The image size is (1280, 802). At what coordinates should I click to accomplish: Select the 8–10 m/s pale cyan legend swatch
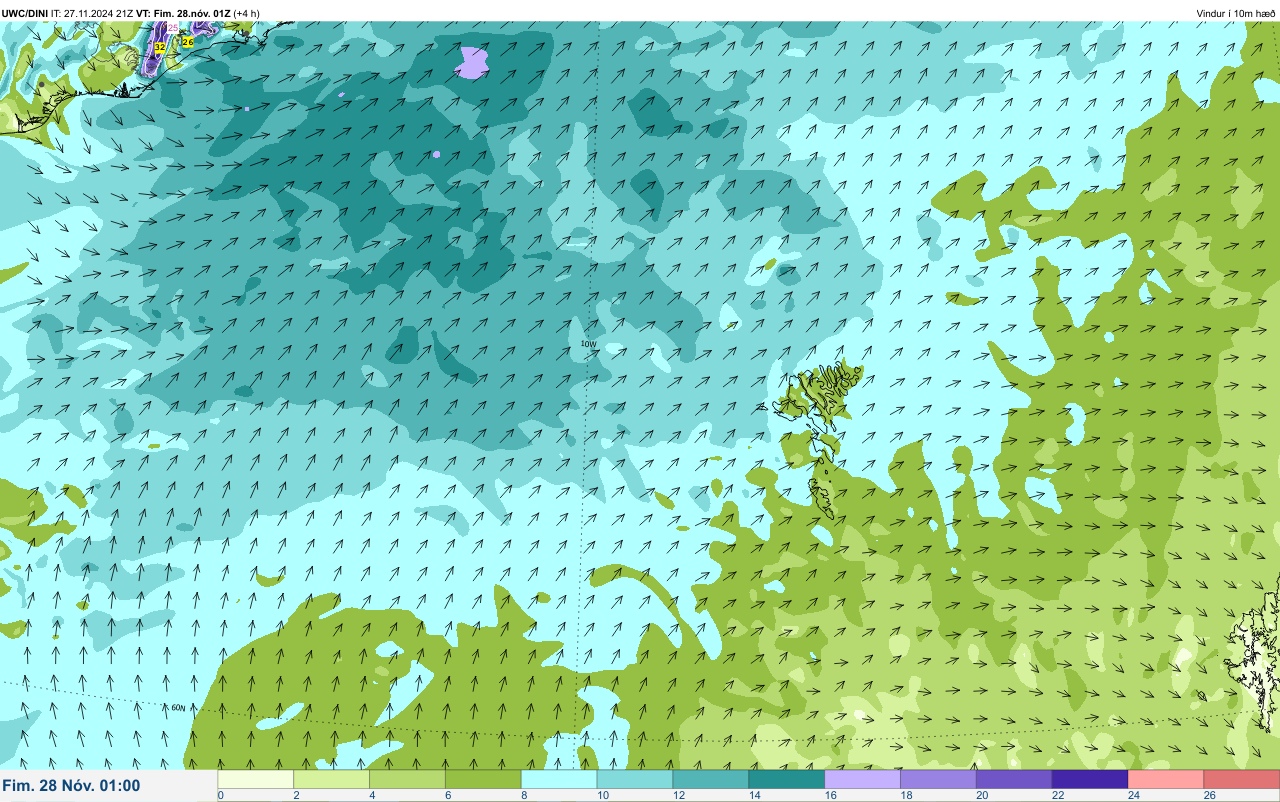[x=559, y=779]
